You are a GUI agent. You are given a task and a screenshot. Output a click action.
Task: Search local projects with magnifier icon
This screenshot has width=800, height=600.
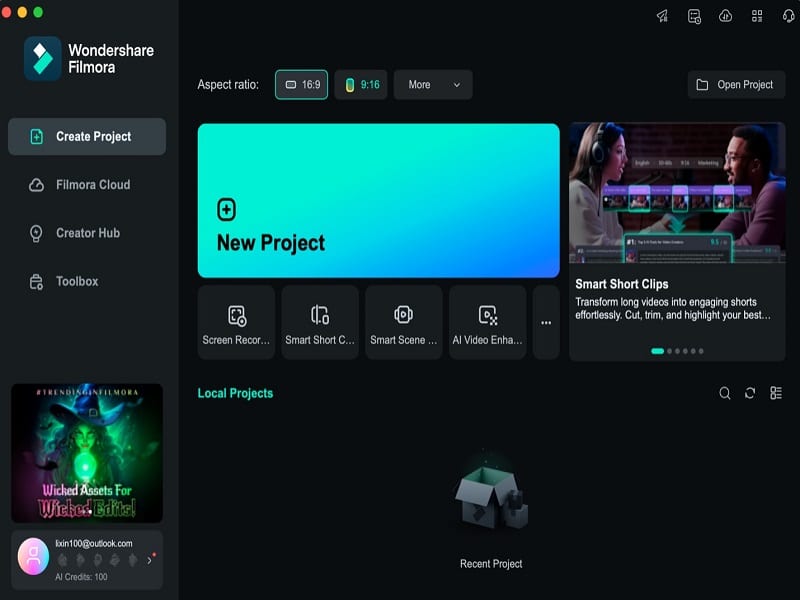click(724, 393)
